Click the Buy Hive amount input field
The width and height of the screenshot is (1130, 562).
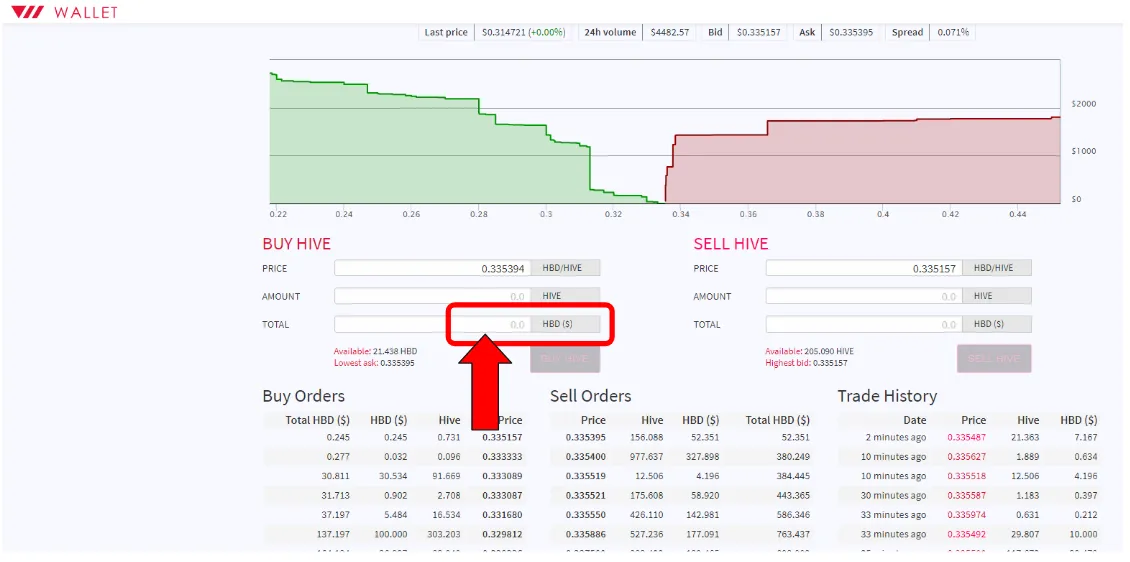tap(432, 296)
